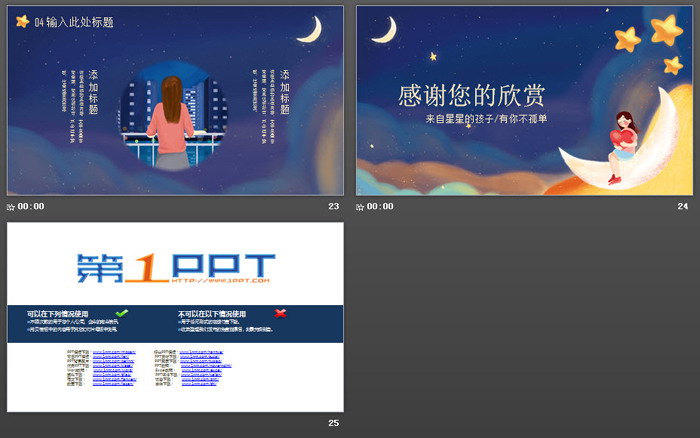Image resolution: width=700 pixels, height=438 pixels.
Task: Click the transition star icon under slide 24
Action: point(360,207)
